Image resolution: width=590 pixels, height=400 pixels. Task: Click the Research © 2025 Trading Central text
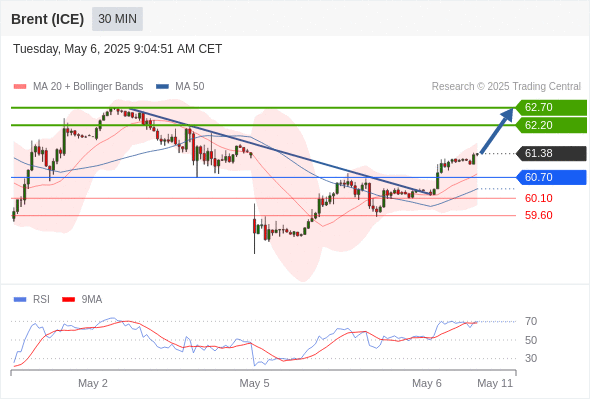506,87
